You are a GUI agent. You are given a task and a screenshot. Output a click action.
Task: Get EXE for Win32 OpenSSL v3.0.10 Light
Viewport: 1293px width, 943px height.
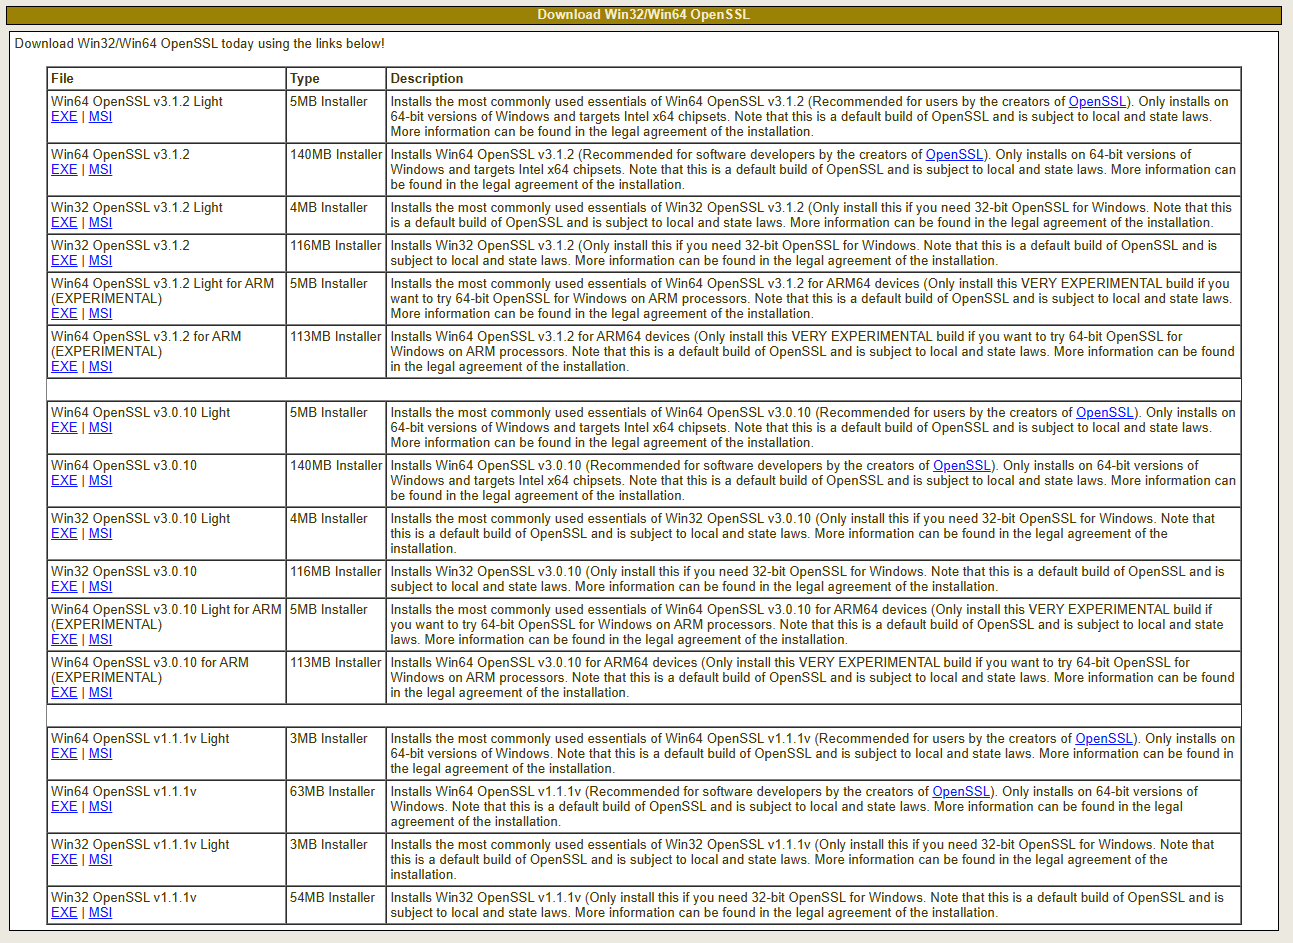64,534
